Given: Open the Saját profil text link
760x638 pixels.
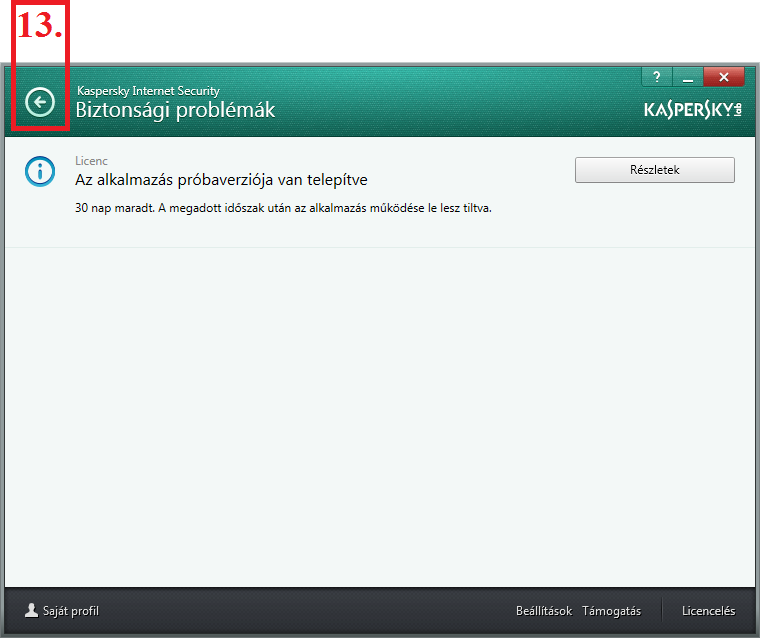Looking at the screenshot, I should [x=71, y=611].
